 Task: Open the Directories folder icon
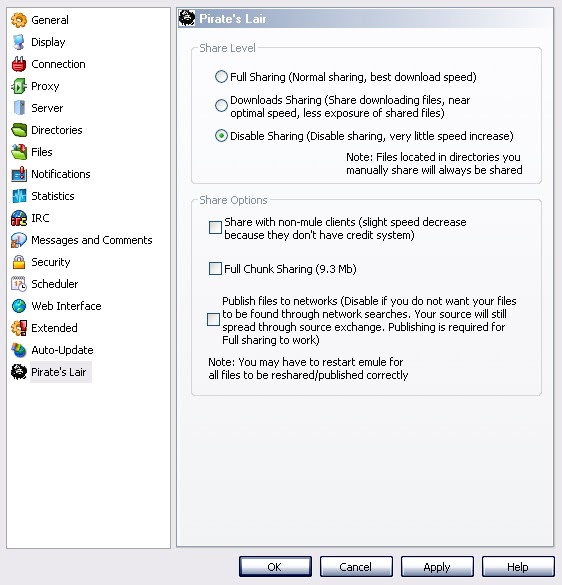coord(19,130)
